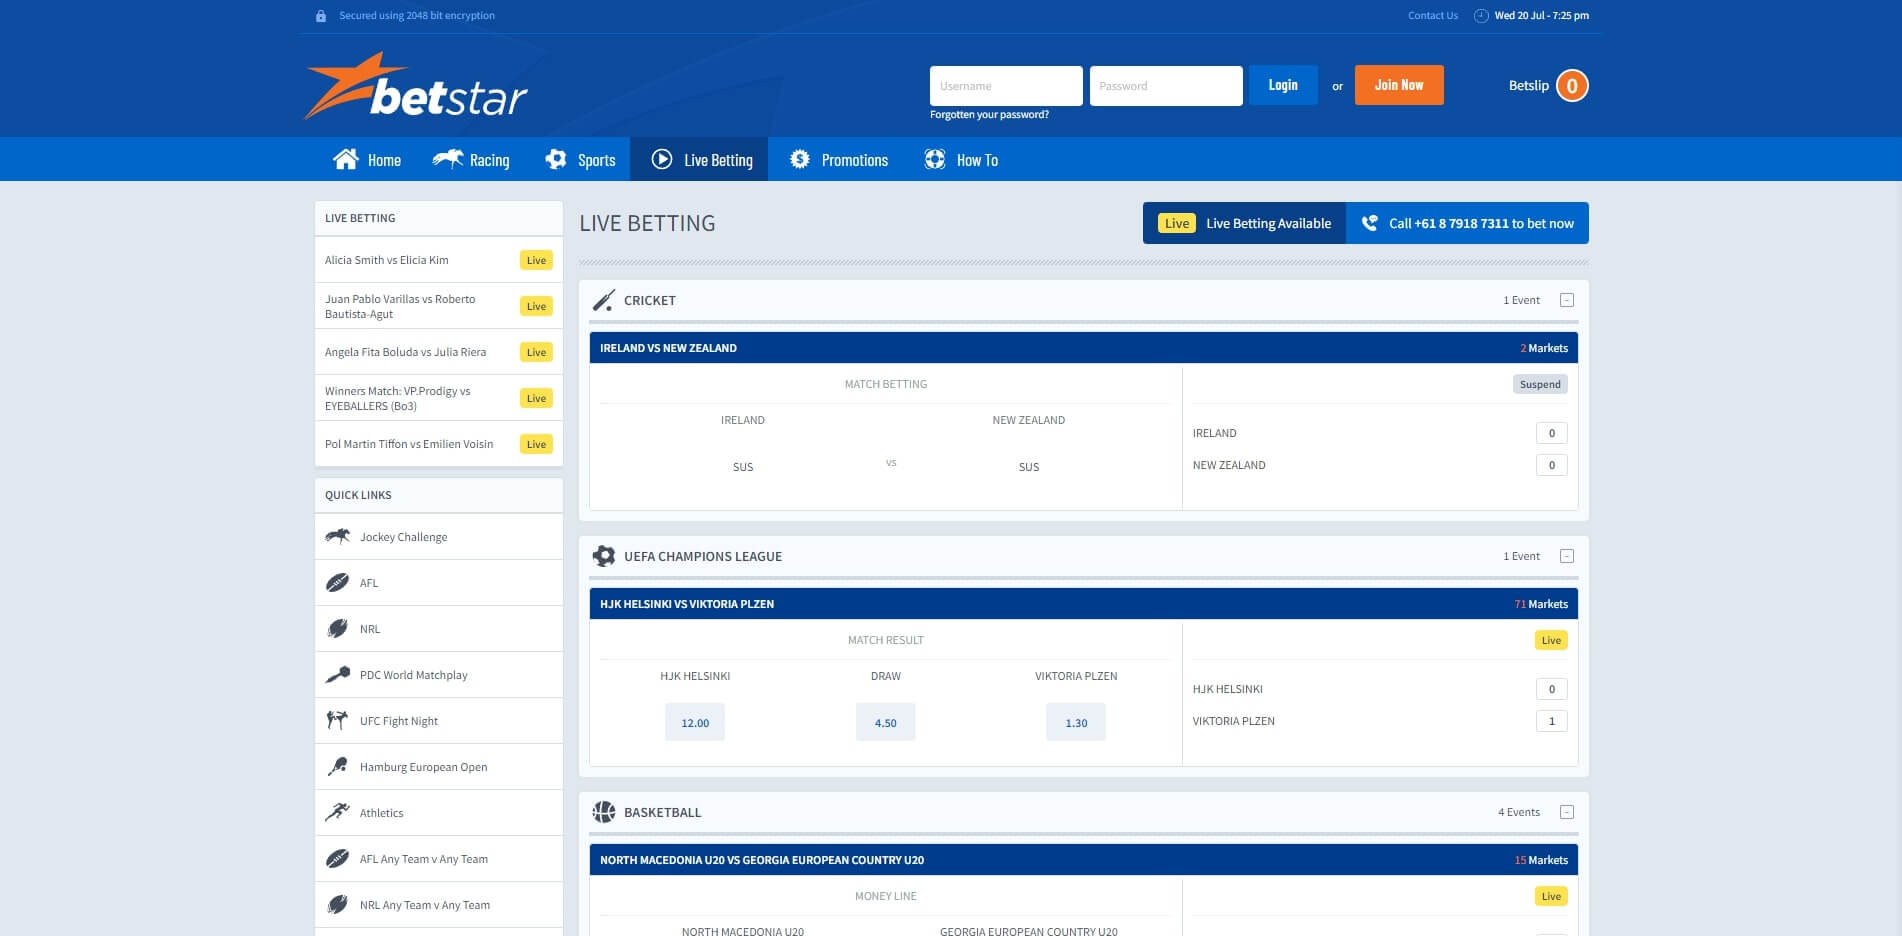The height and width of the screenshot is (936, 1902).
Task: Select Viktoria Plzen odds 1.30
Action: pos(1076,722)
